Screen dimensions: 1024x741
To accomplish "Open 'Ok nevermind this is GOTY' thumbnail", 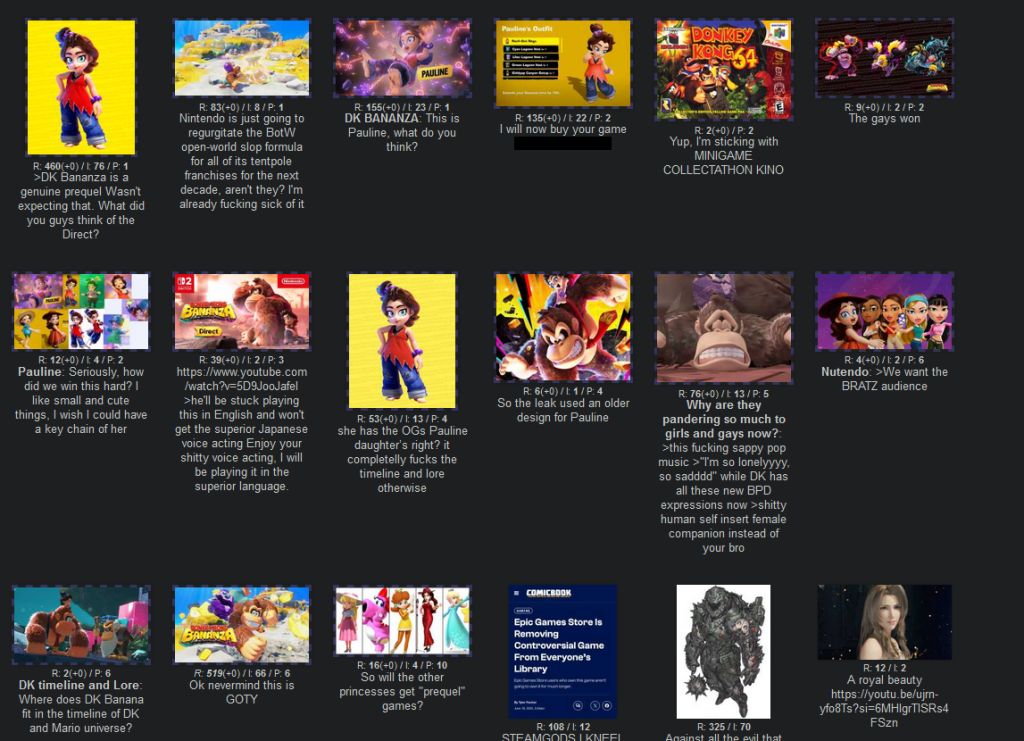I will click(x=242, y=625).
